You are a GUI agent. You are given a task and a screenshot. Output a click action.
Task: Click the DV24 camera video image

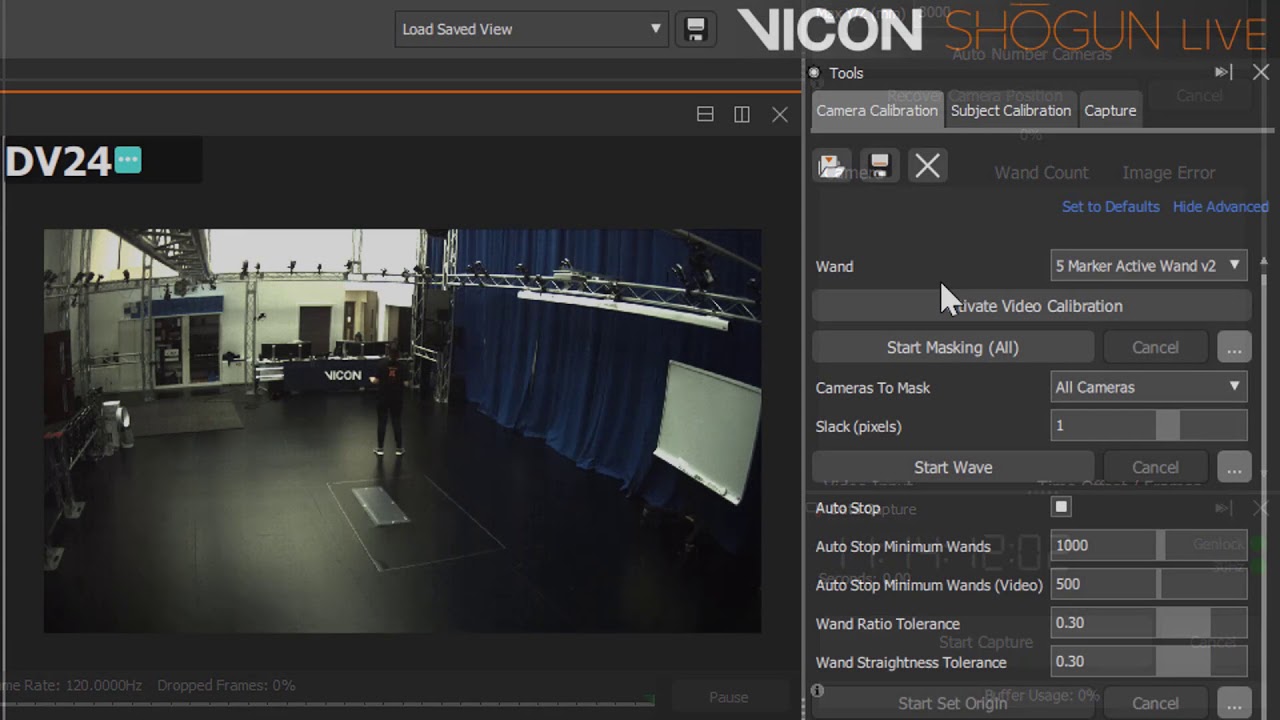(x=402, y=431)
